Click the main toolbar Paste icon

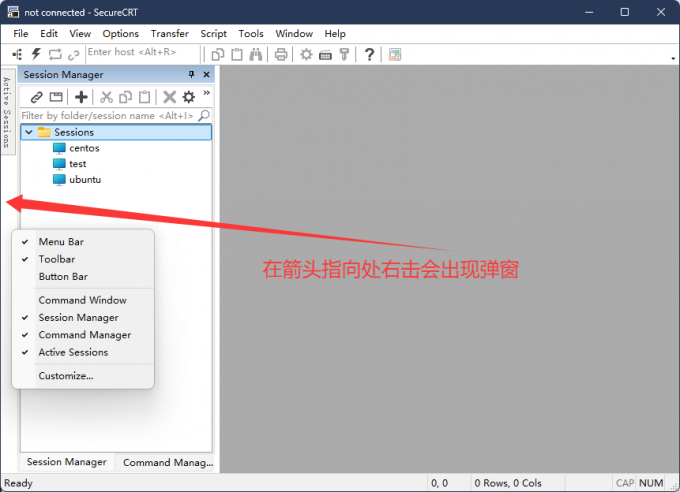click(x=237, y=55)
